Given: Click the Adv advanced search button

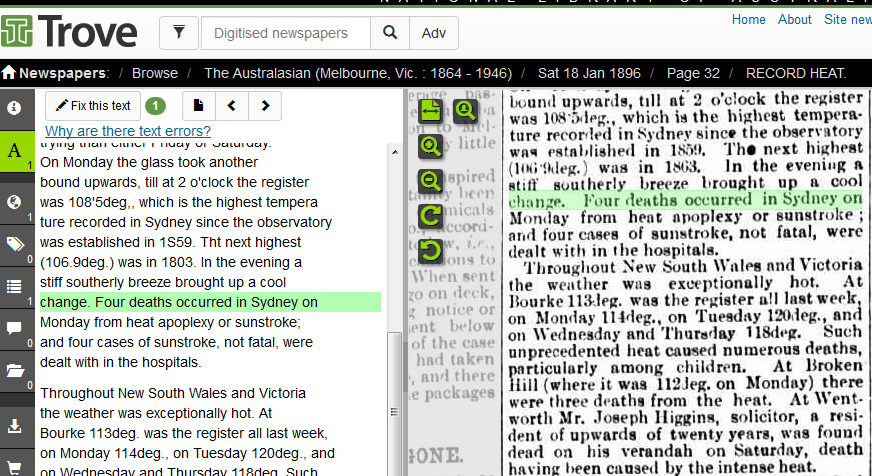Looking at the screenshot, I should click(x=433, y=33).
